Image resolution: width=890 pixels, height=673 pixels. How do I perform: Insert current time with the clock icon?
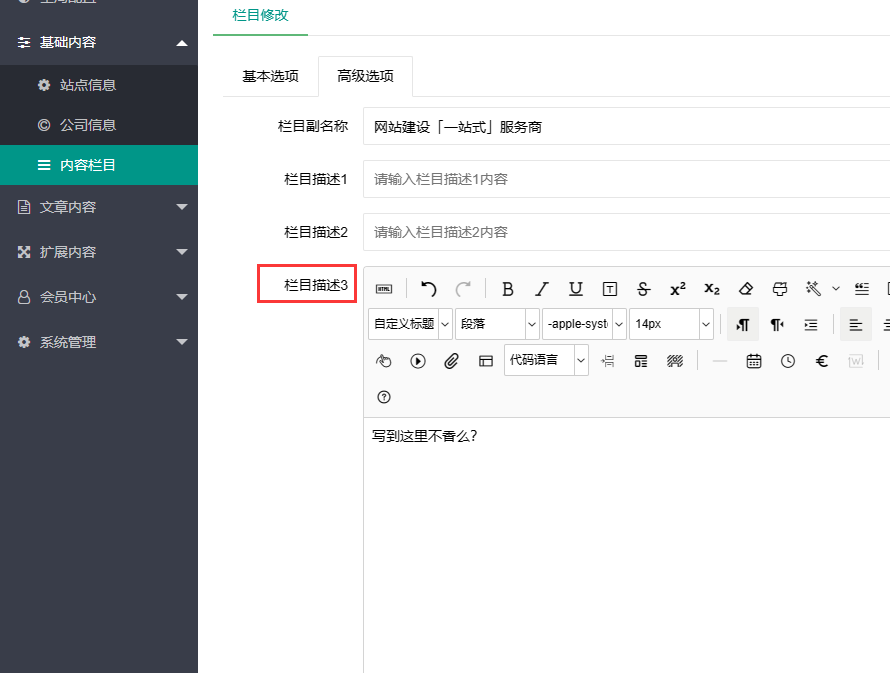tap(787, 360)
